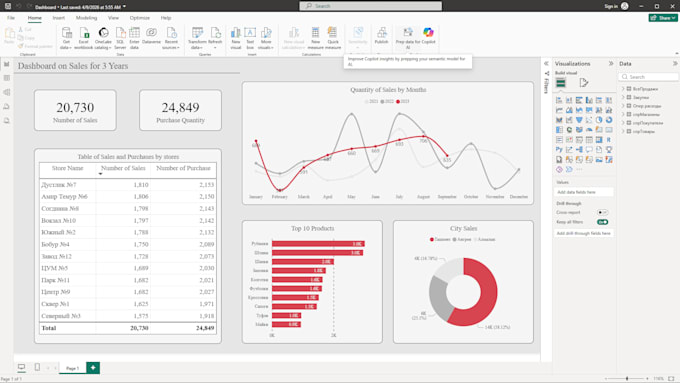The image size is (680, 383).
Task: Insert a New visual
Action: pyautogui.click(x=235, y=38)
